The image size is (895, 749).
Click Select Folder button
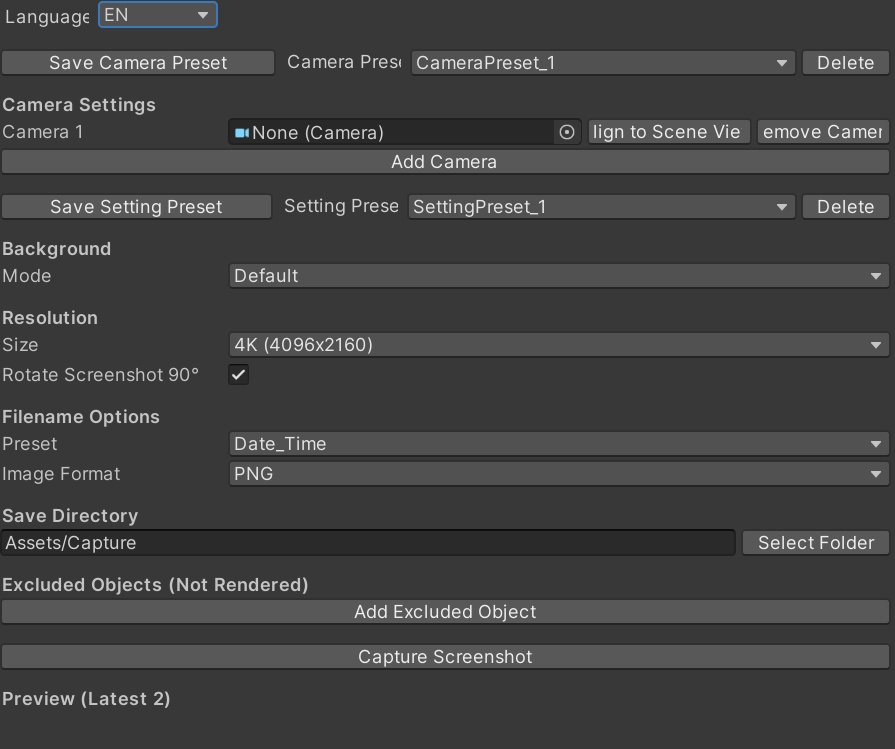[816, 543]
